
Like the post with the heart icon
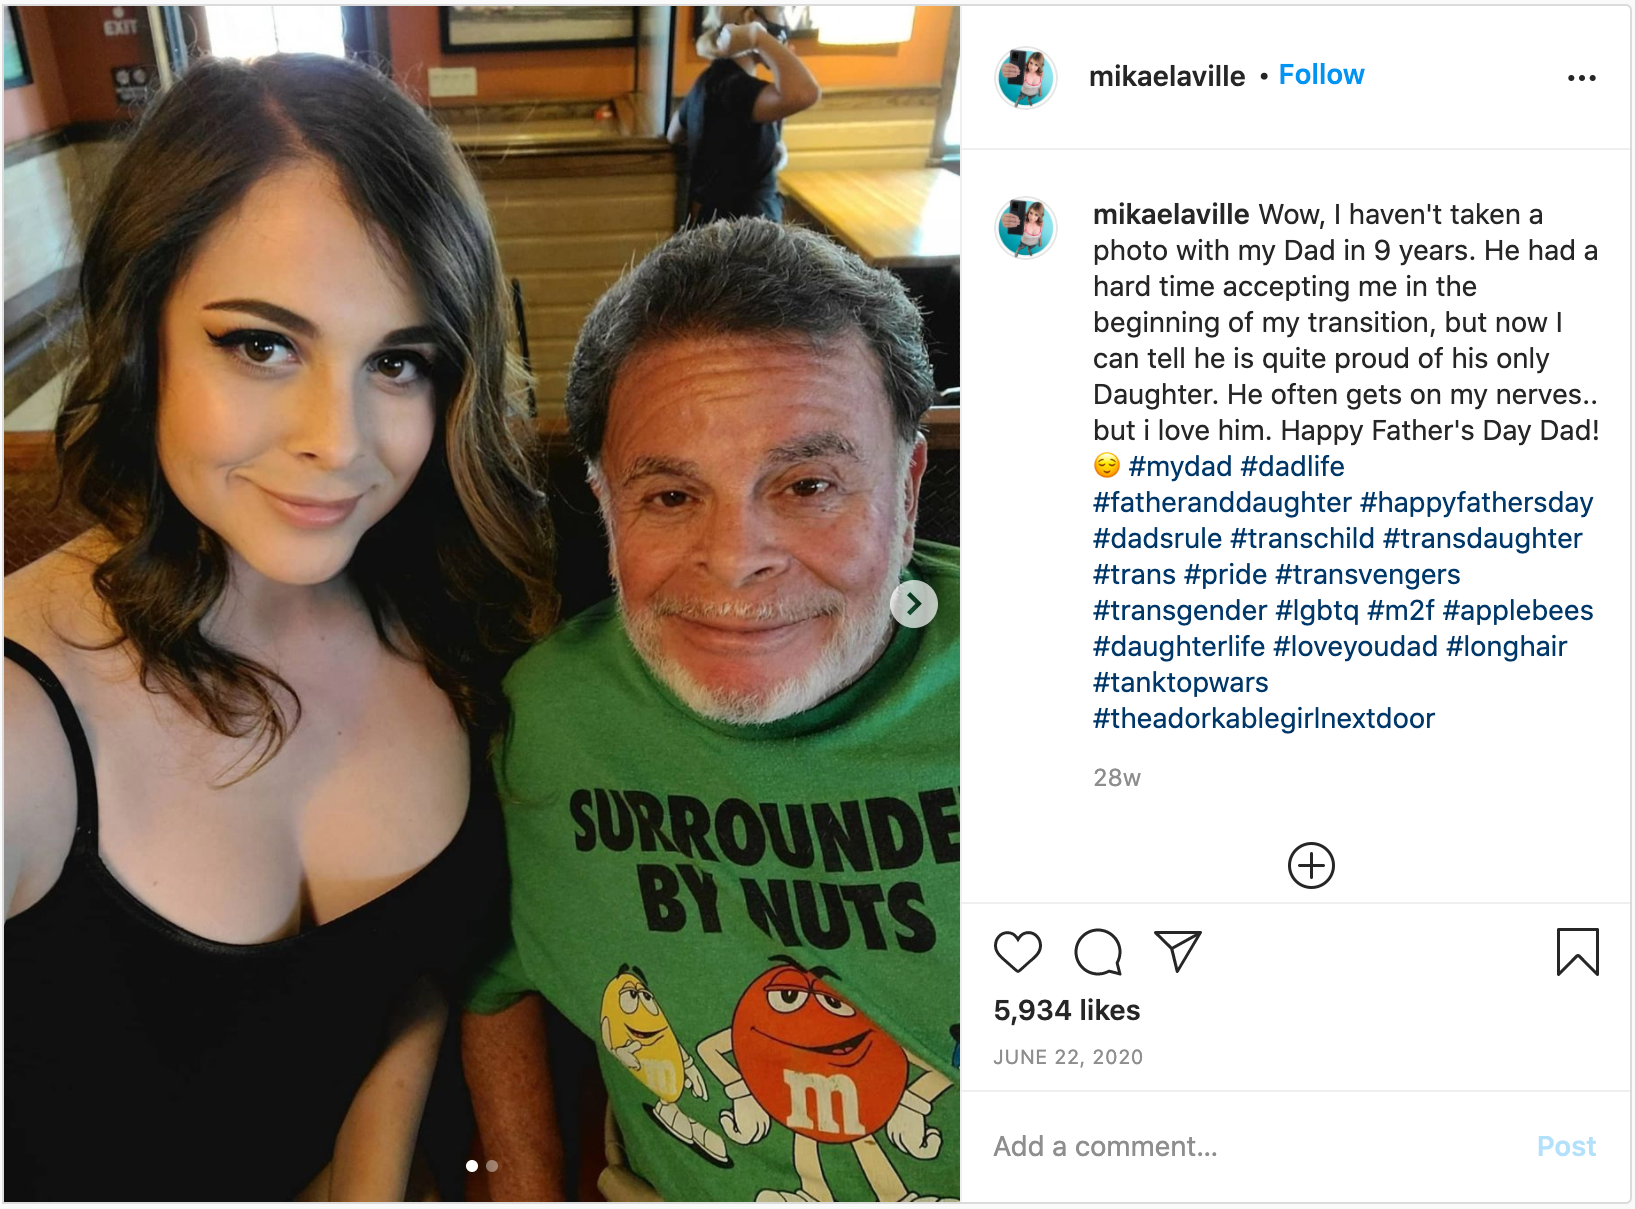[1018, 951]
